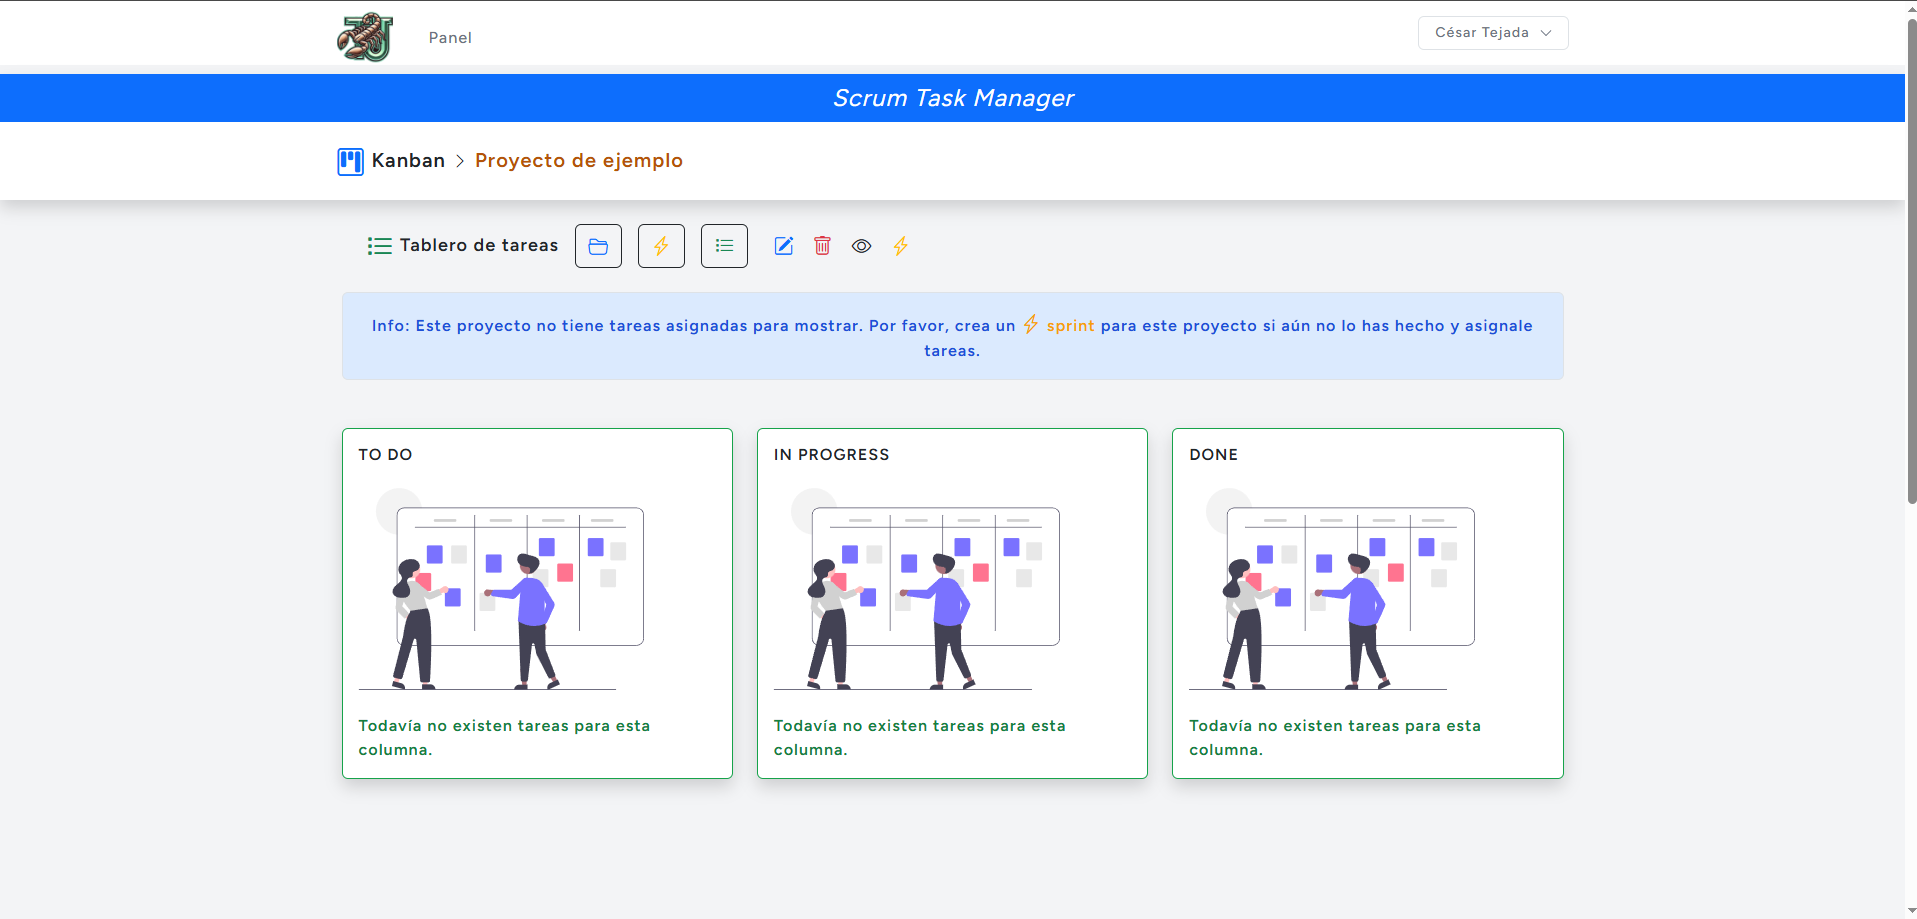
Task: Select the Kanban breadcrumb item
Action: 407,160
